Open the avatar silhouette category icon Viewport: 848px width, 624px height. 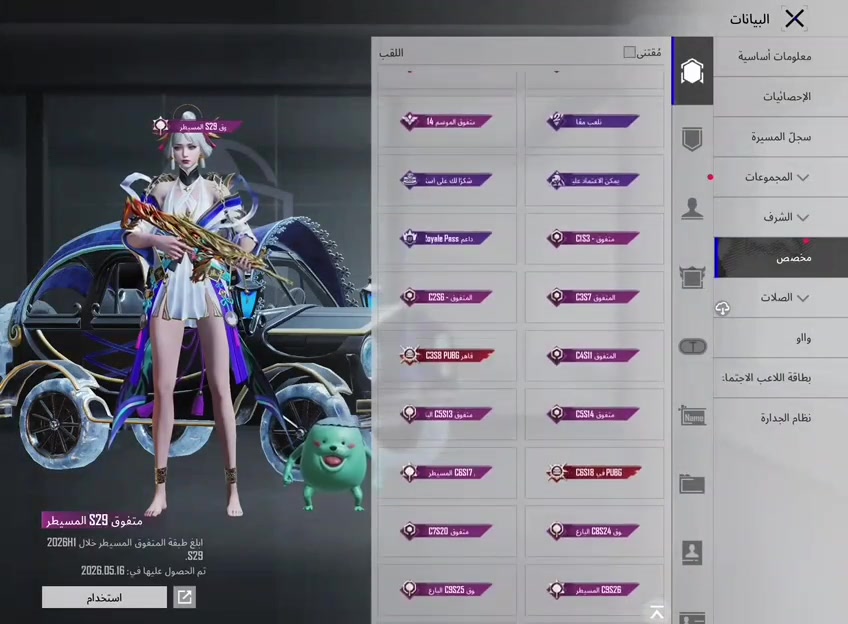pyautogui.click(x=692, y=209)
